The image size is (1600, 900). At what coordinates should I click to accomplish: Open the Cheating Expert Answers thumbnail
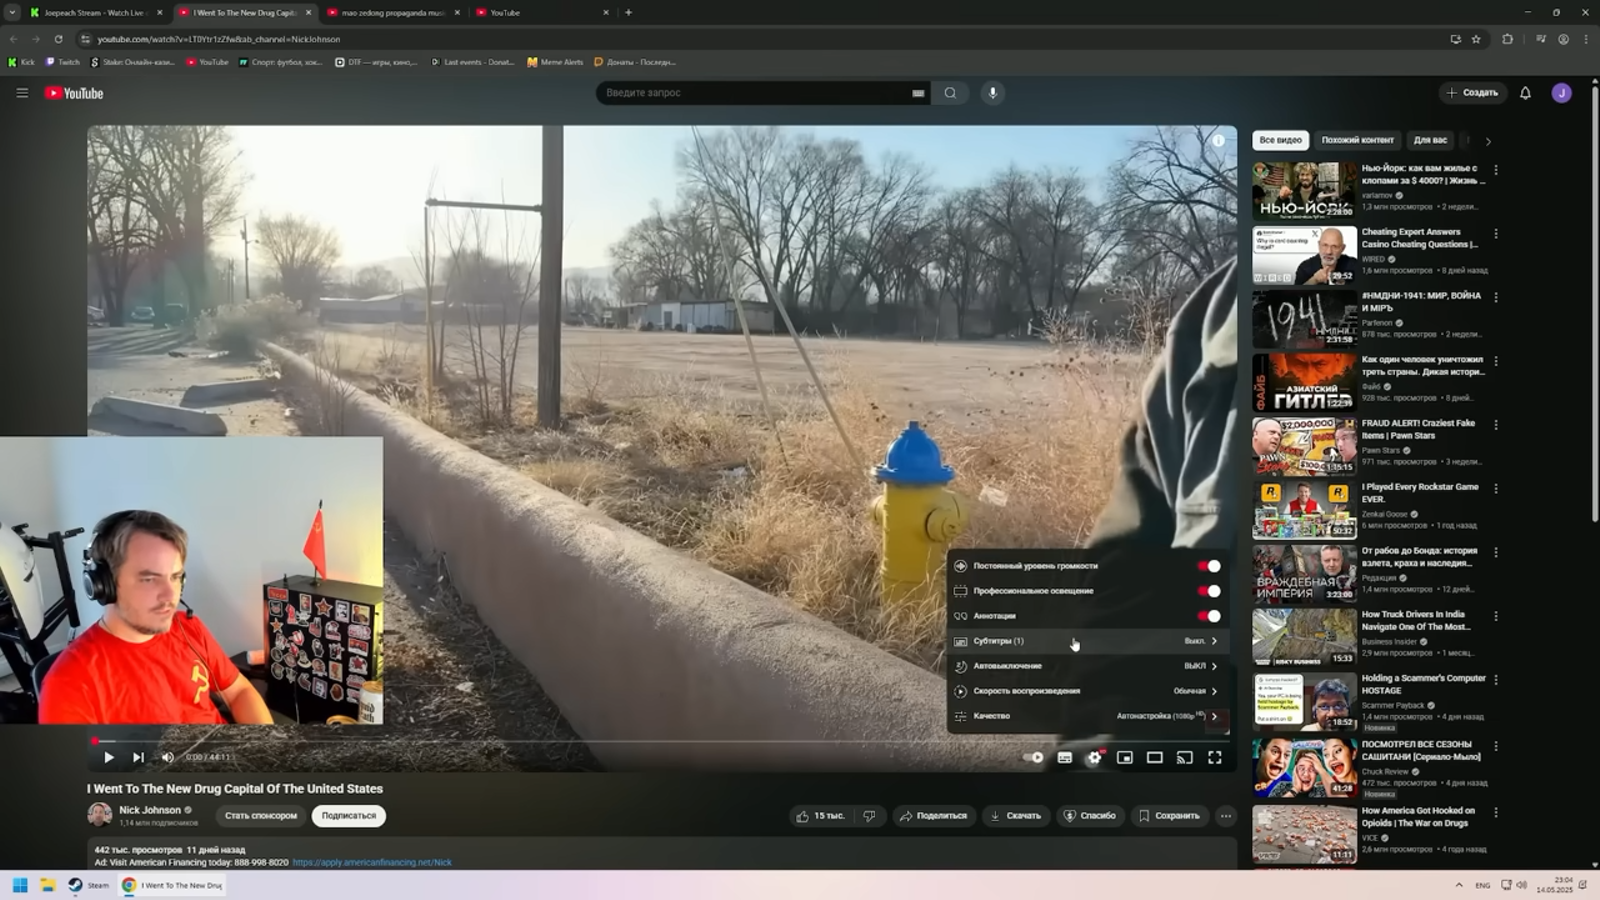click(1304, 255)
